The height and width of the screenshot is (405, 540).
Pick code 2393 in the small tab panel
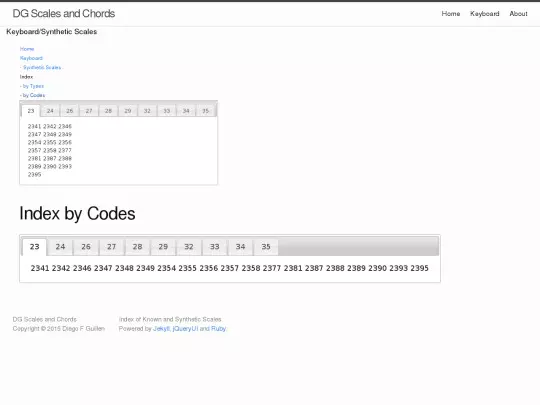pyautogui.click(x=65, y=167)
